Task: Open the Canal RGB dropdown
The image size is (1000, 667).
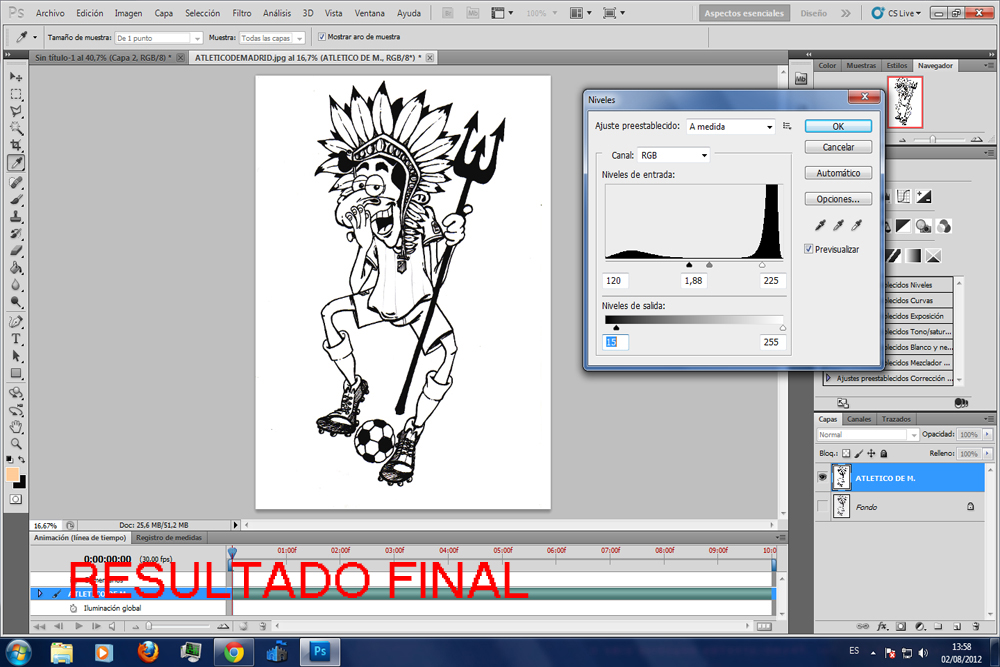Action: 673,155
